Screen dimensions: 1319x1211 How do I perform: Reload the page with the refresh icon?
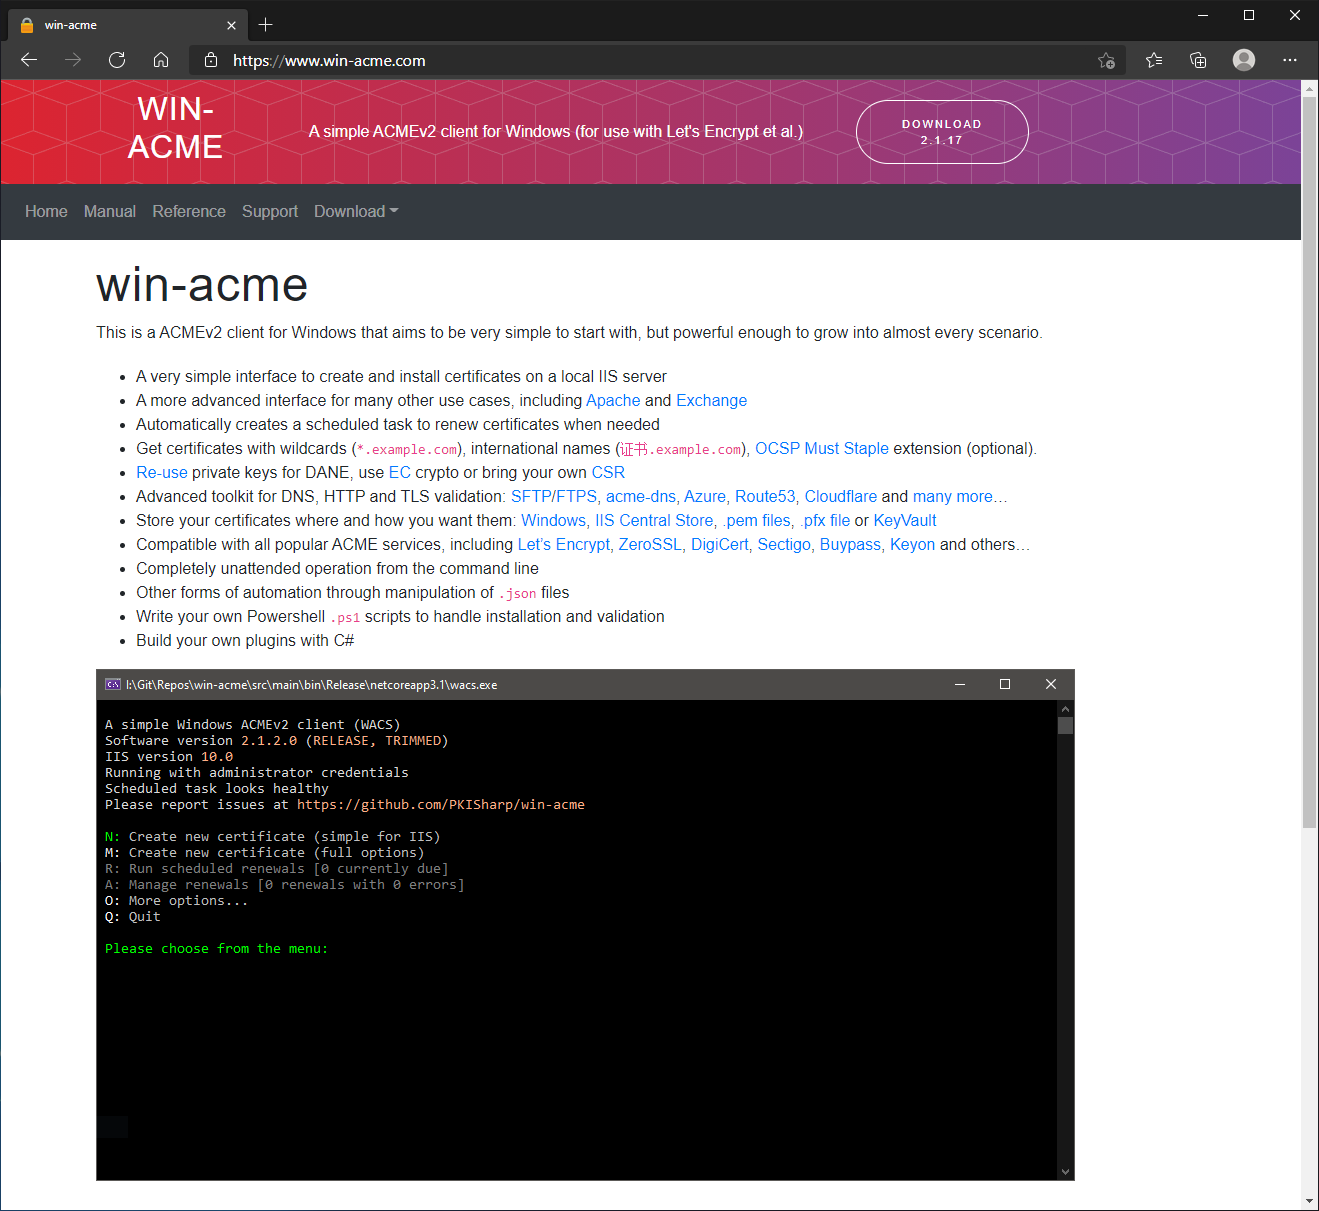117,60
